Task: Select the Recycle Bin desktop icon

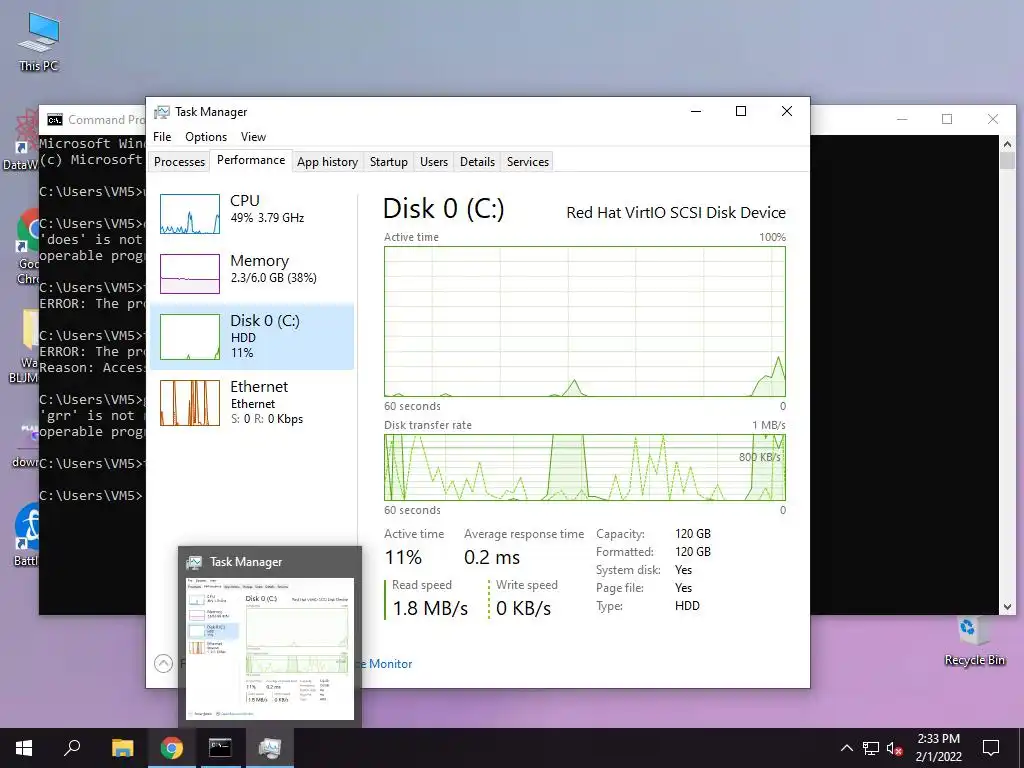Action: (974, 641)
